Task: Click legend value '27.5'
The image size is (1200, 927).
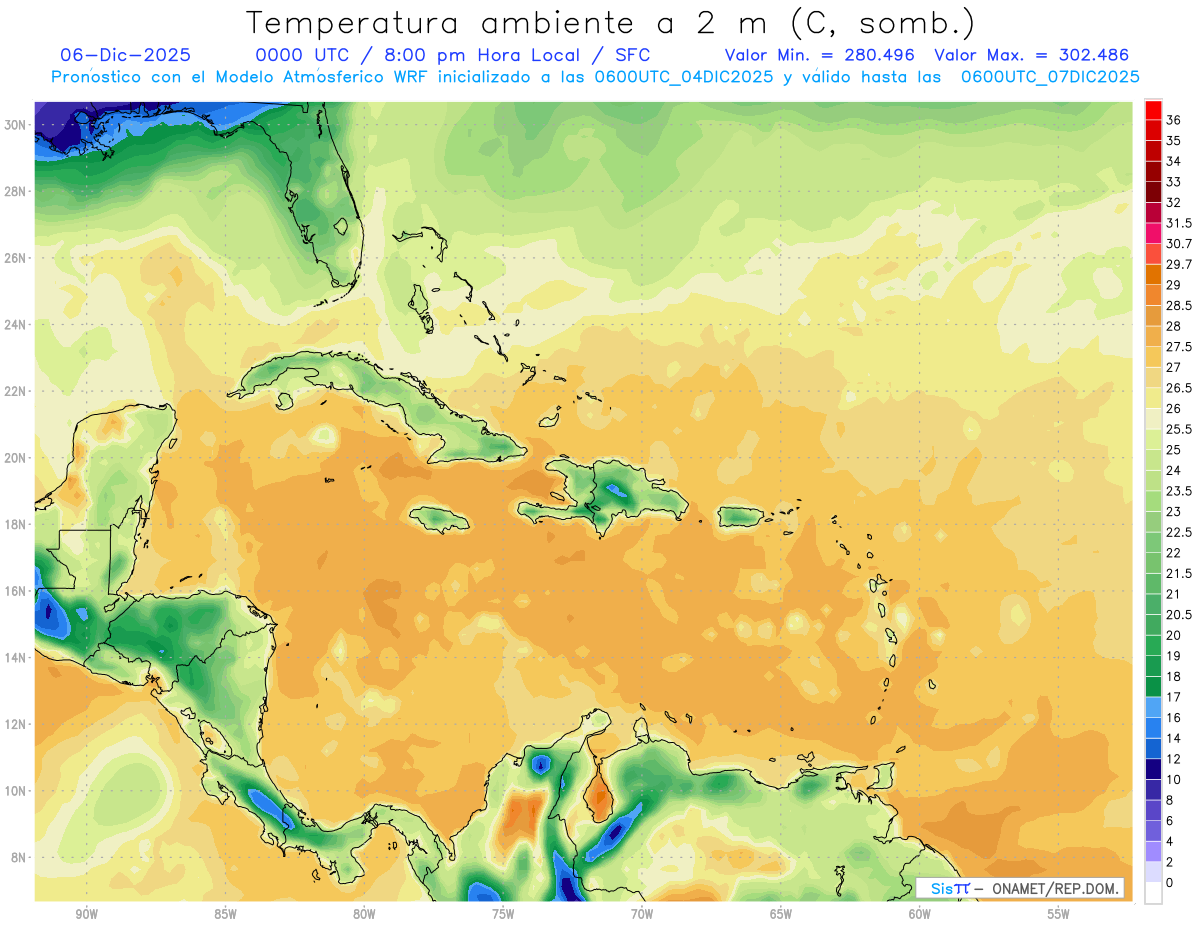Action: 1179,347
